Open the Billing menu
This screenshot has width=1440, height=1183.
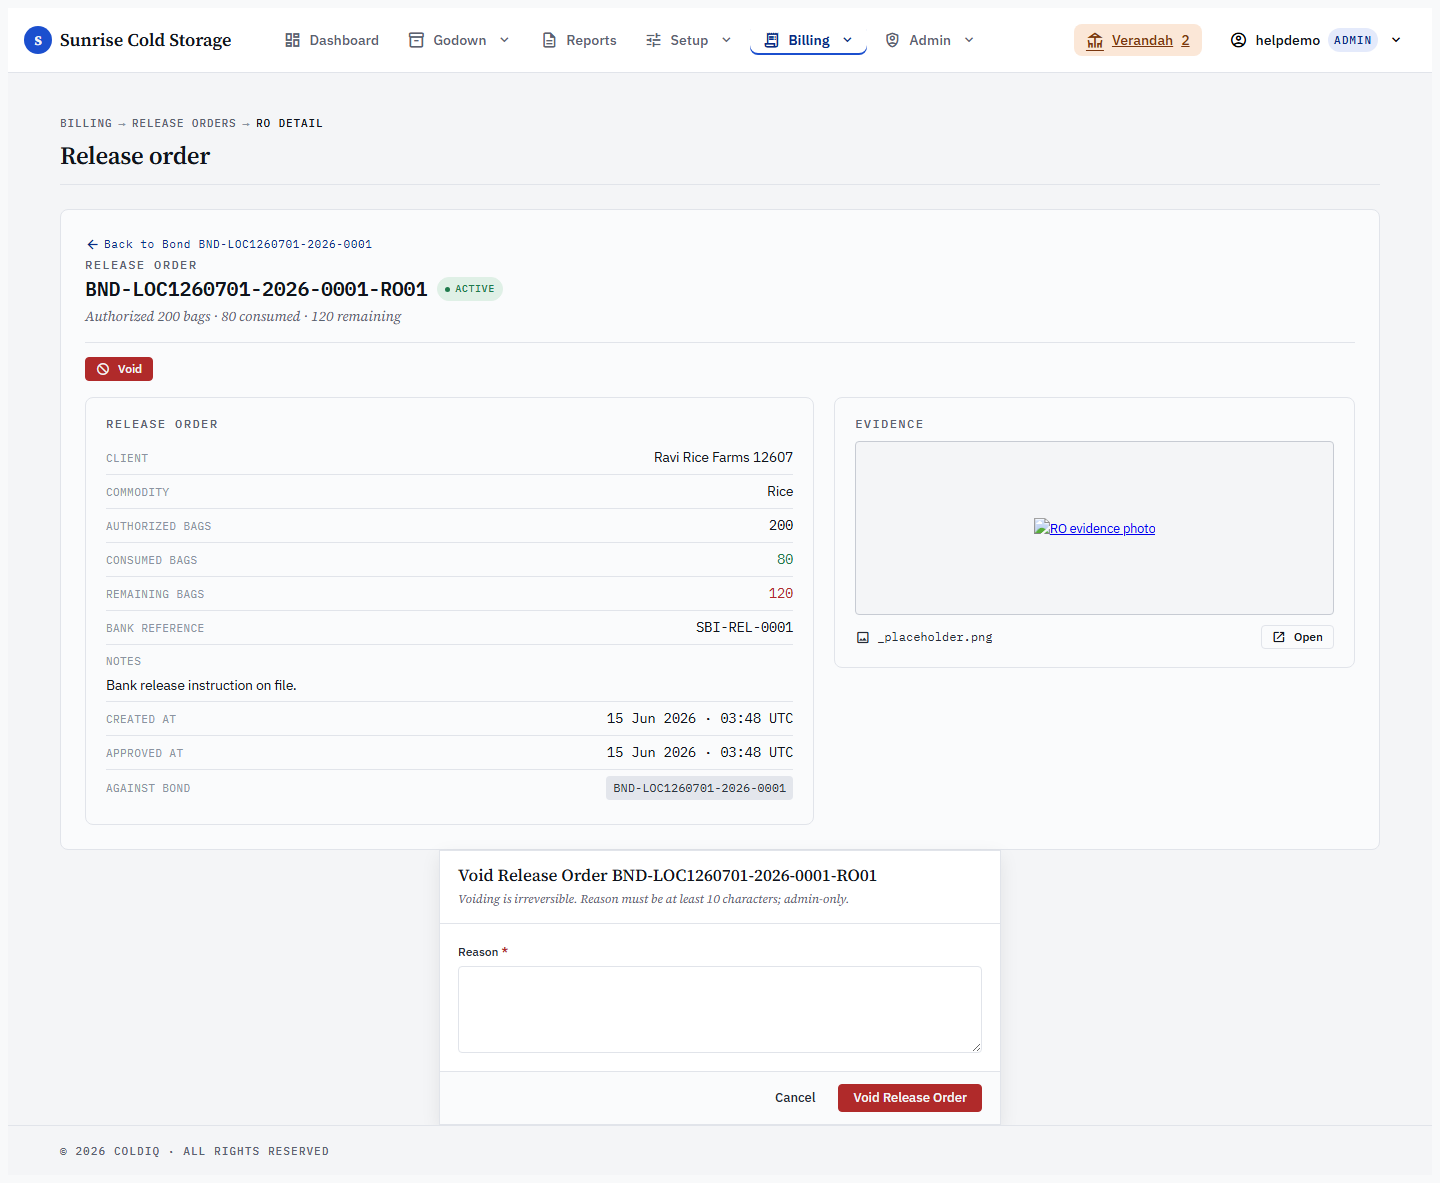point(808,40)
